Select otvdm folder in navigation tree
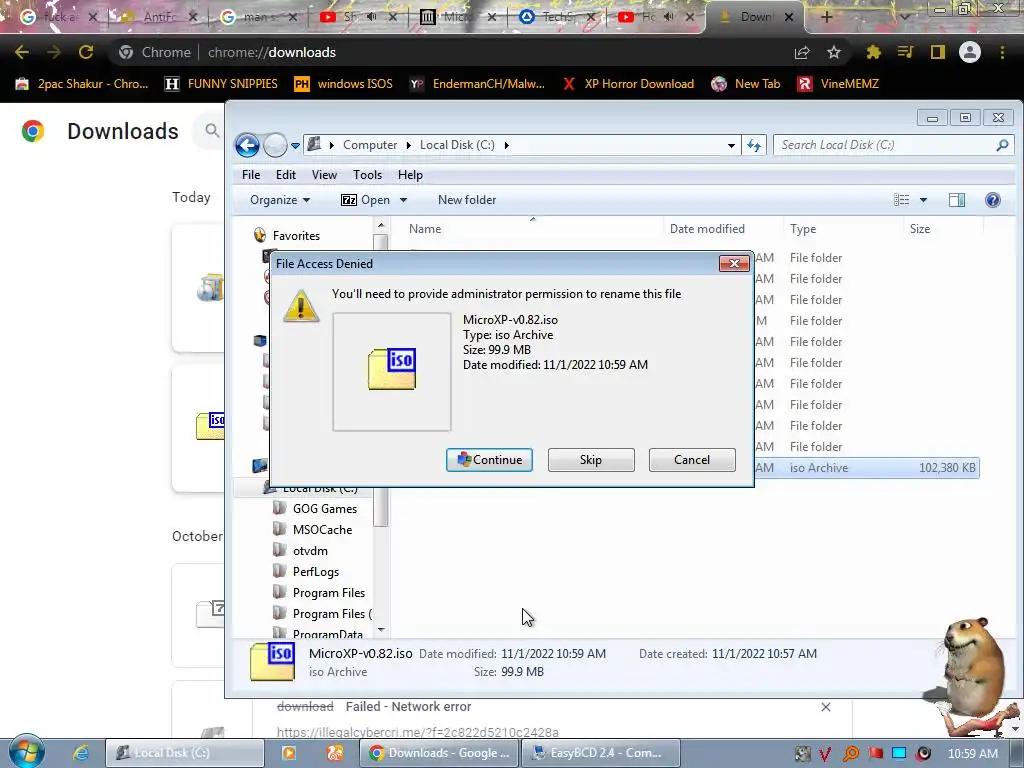Viewport: 1024px width, 768px height. [x=310, y=551]
